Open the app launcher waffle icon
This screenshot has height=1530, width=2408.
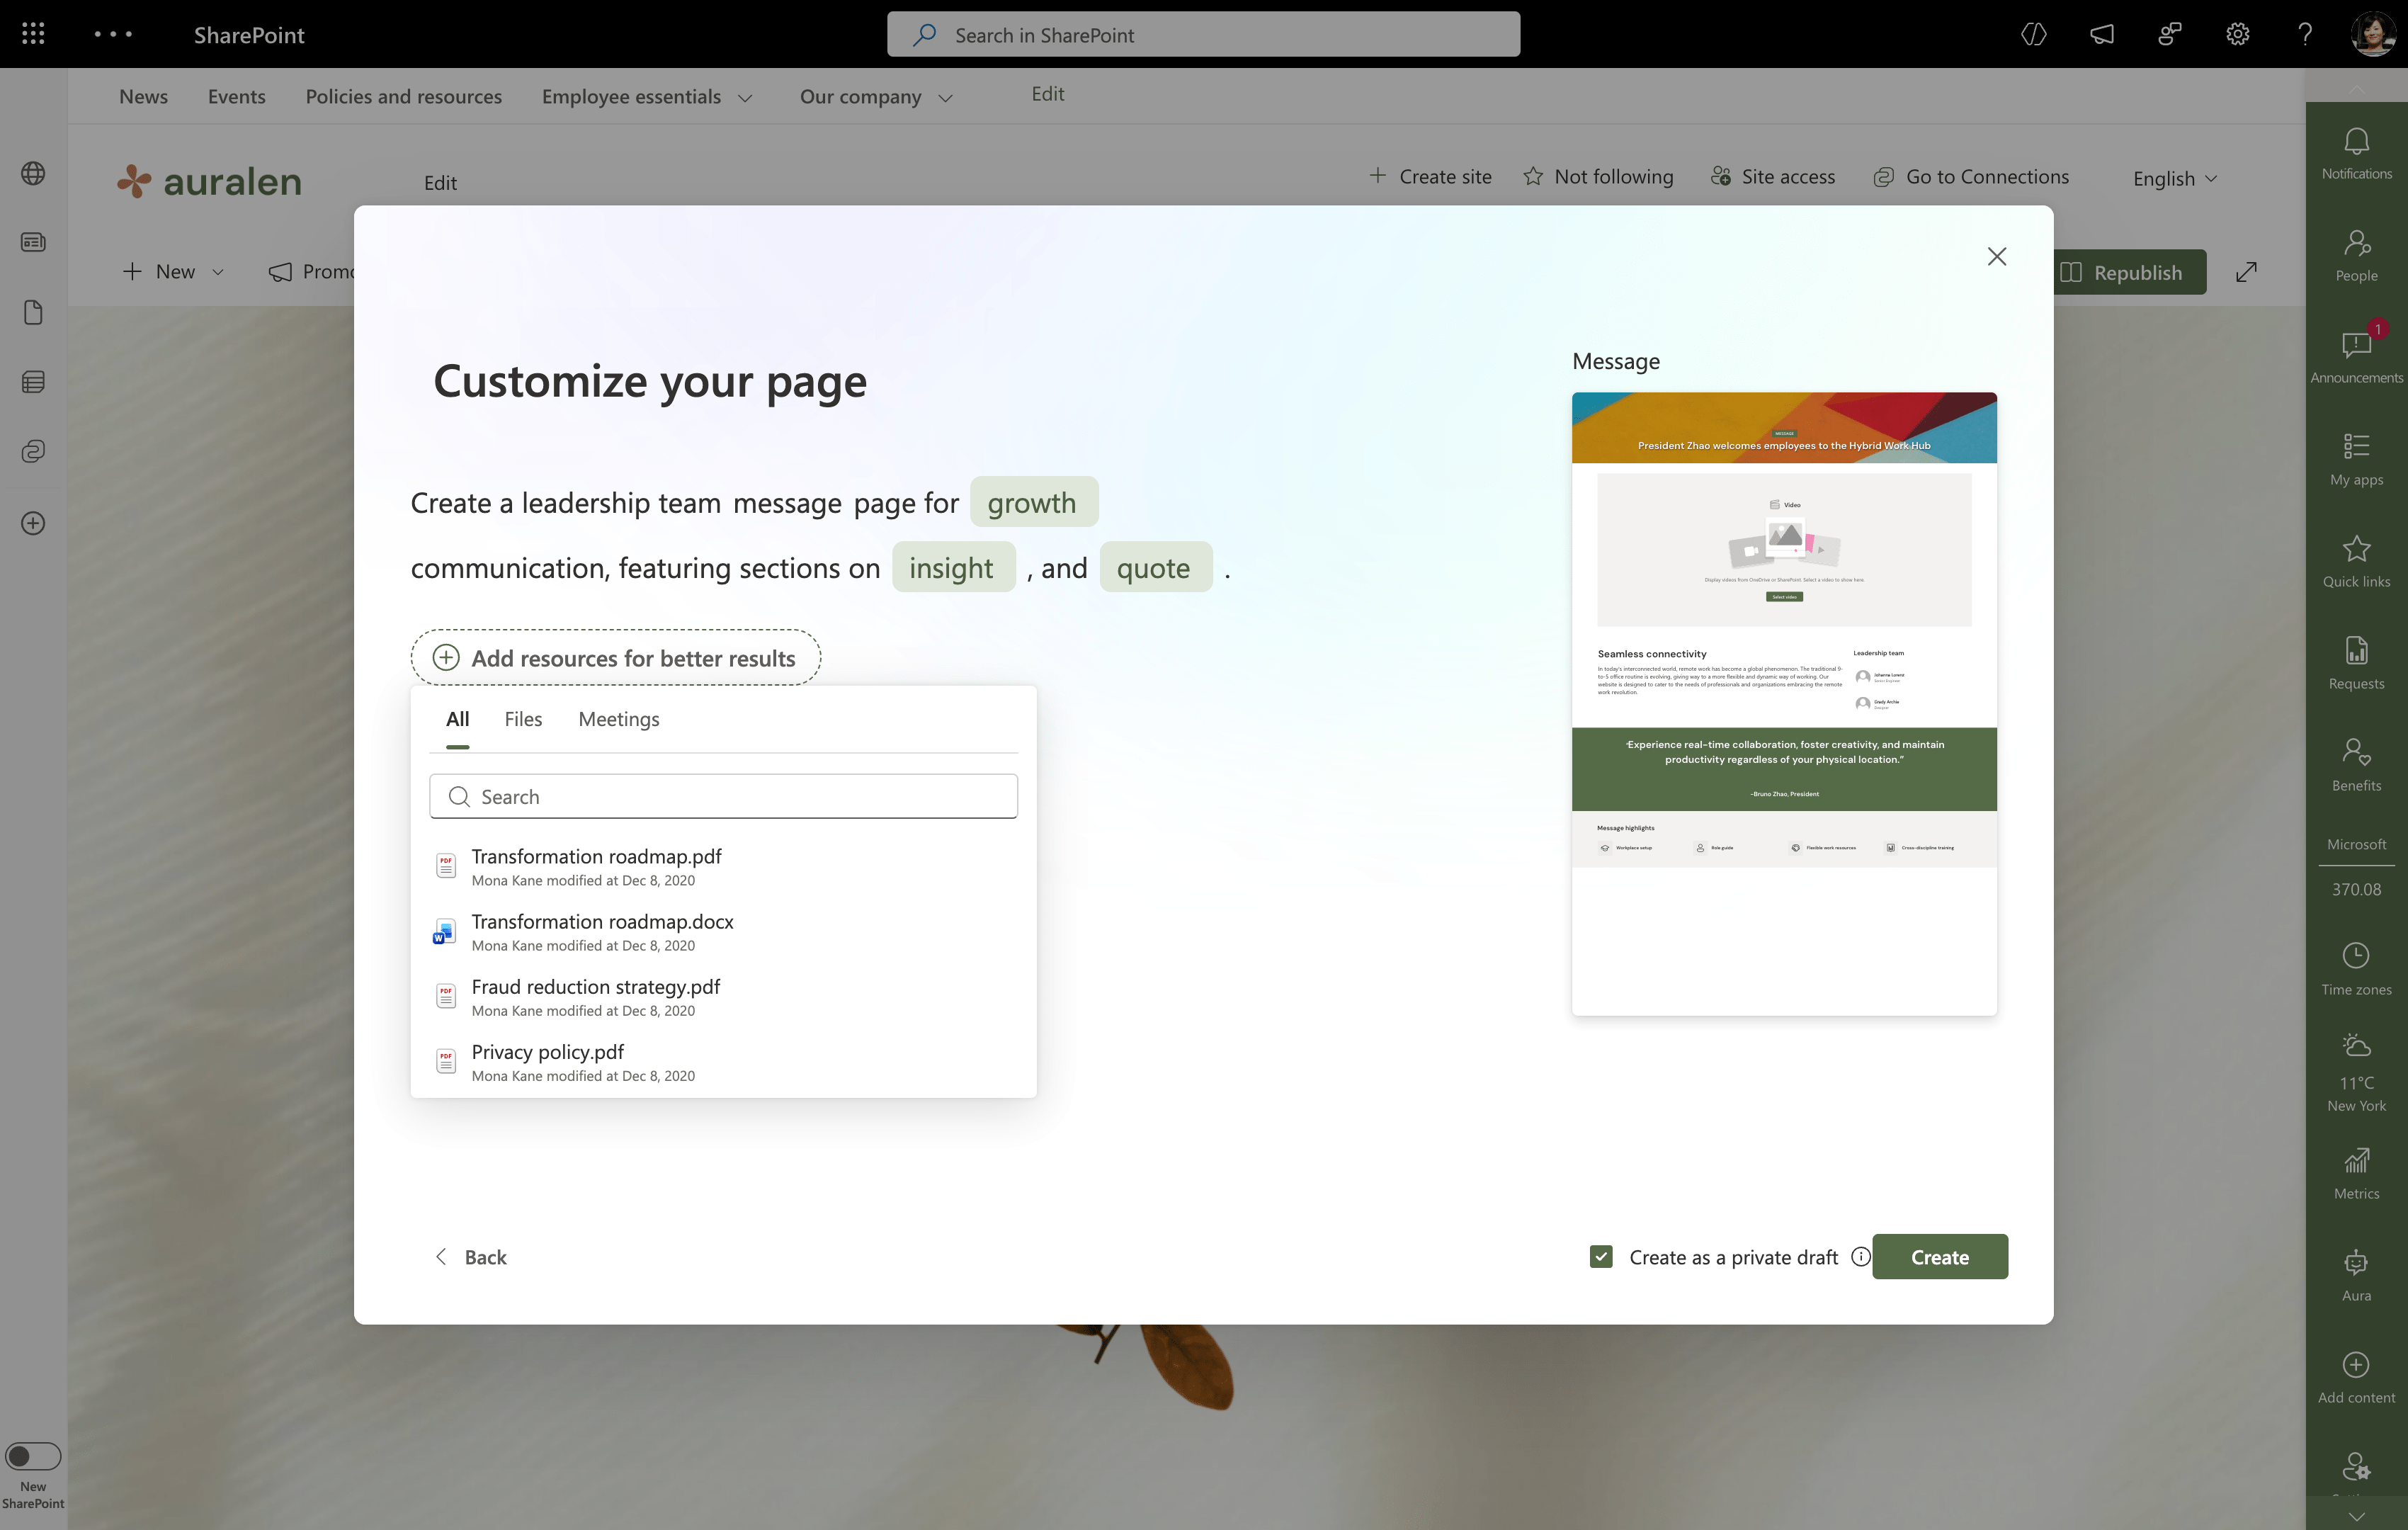click(33, 34)
